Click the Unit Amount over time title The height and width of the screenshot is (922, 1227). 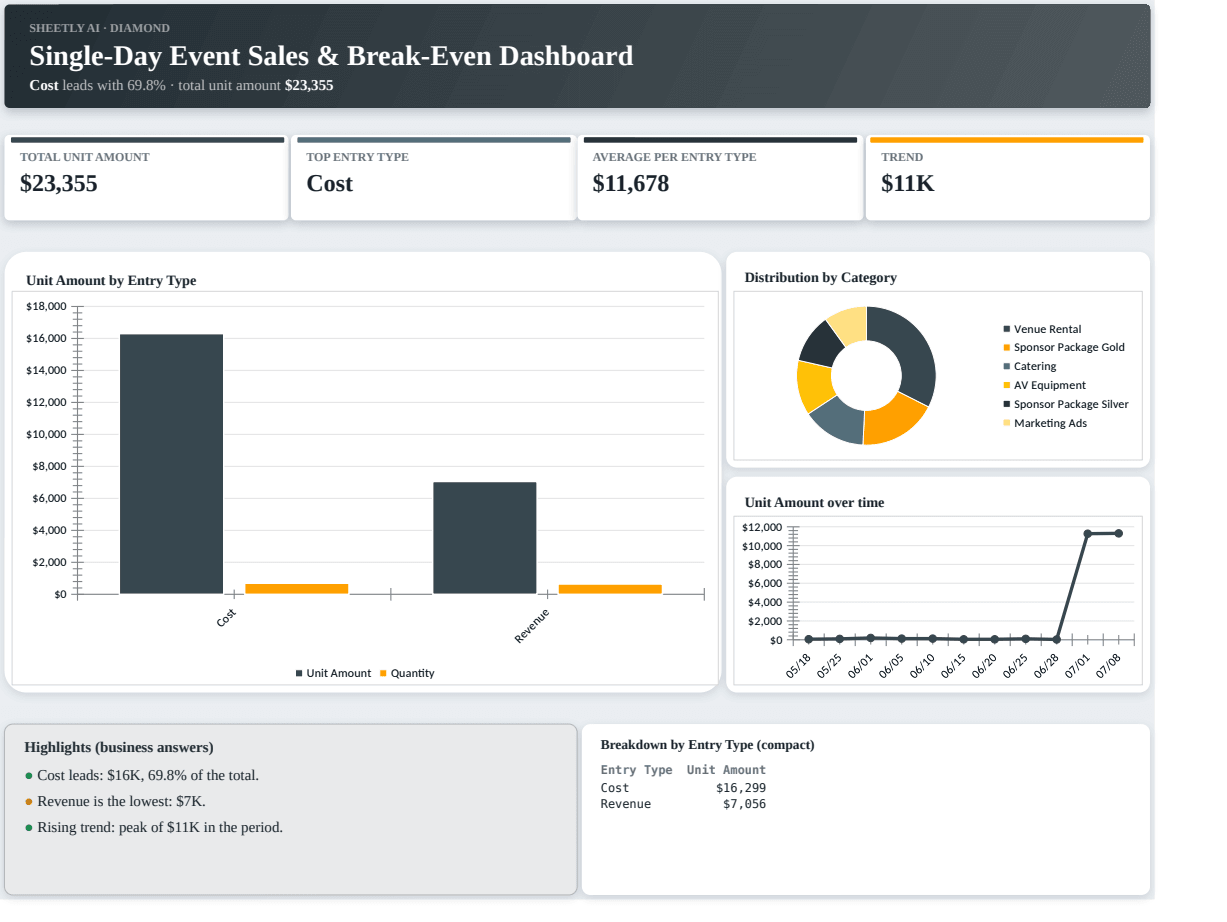(x=814, y=503)
